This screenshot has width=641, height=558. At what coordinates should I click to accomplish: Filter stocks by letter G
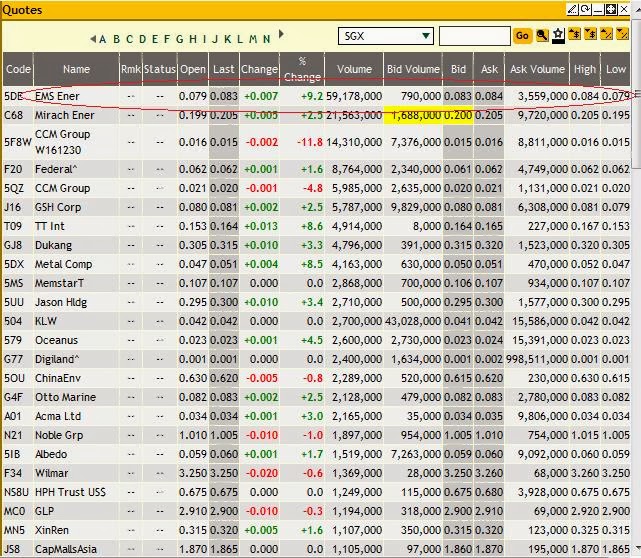coord(179,39)
